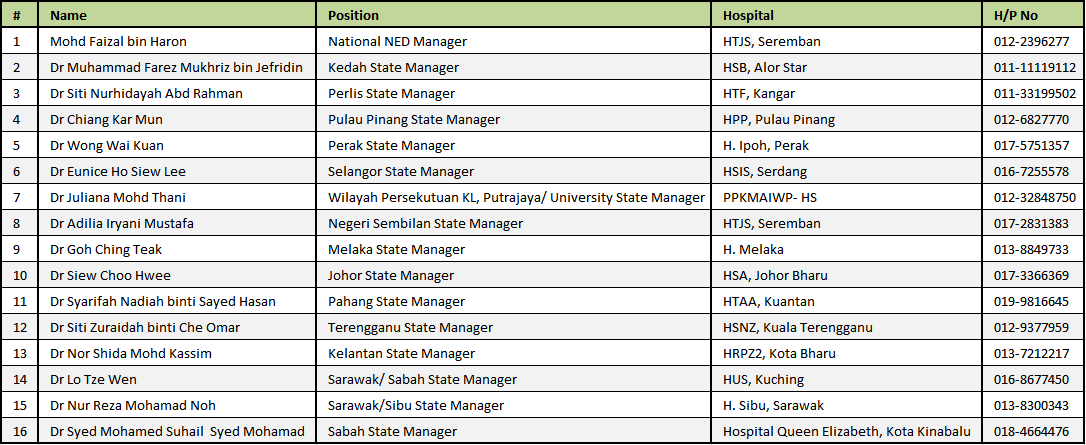
Task: Click the name Mohd Faizal bin Haron
Action: 118,42
